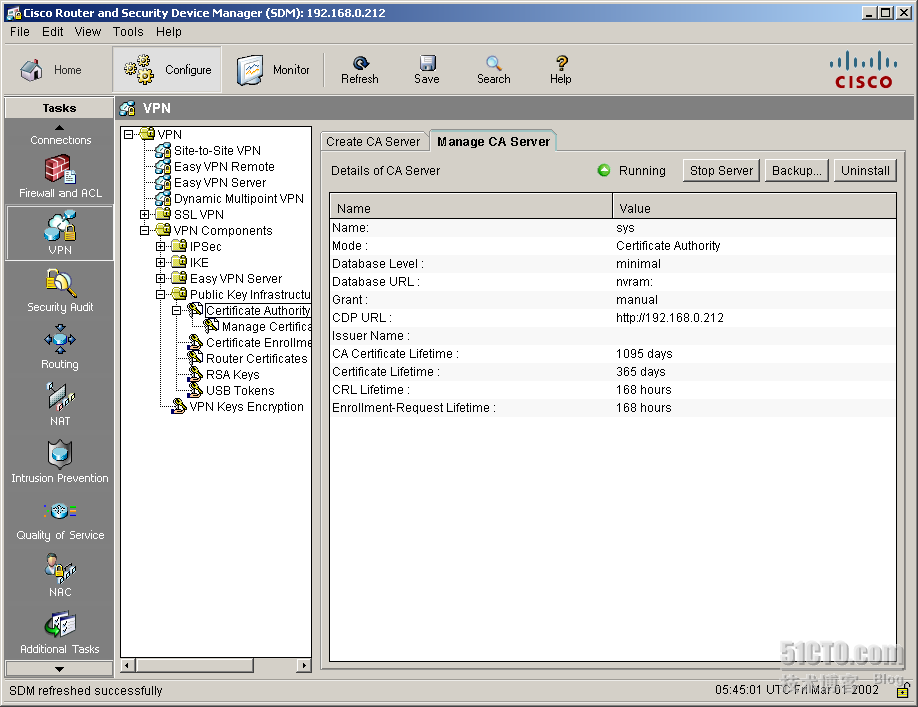Select Certificate Enrollment node
The height and width of the screenshot is (707, 918).
258,342
